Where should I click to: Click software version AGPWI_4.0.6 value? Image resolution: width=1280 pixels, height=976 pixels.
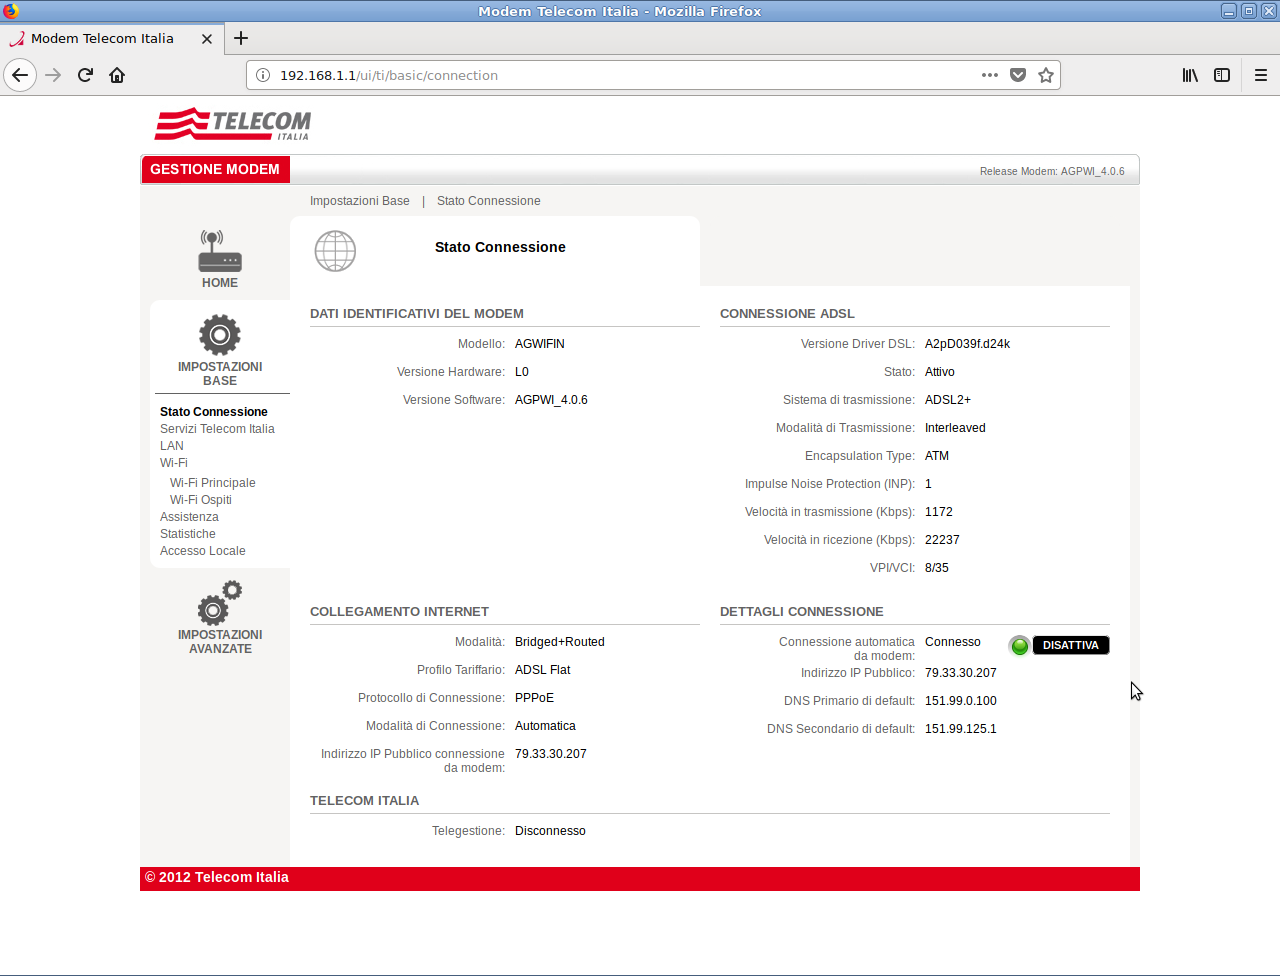coord(551,400)
